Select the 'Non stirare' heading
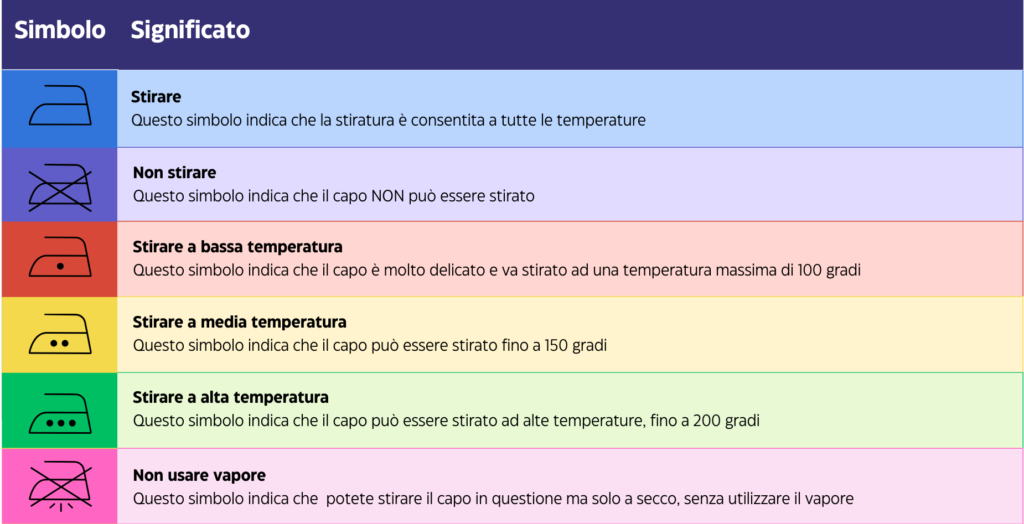Image resolution: width=1024 pixels, height=524 pixels. [x=174, y=173]
